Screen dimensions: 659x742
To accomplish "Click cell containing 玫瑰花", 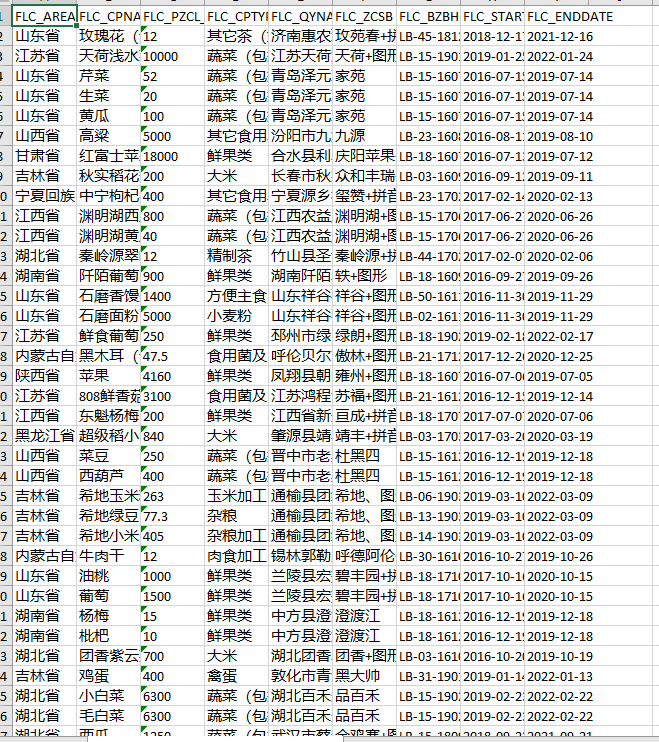I will (x=109, y=36).
